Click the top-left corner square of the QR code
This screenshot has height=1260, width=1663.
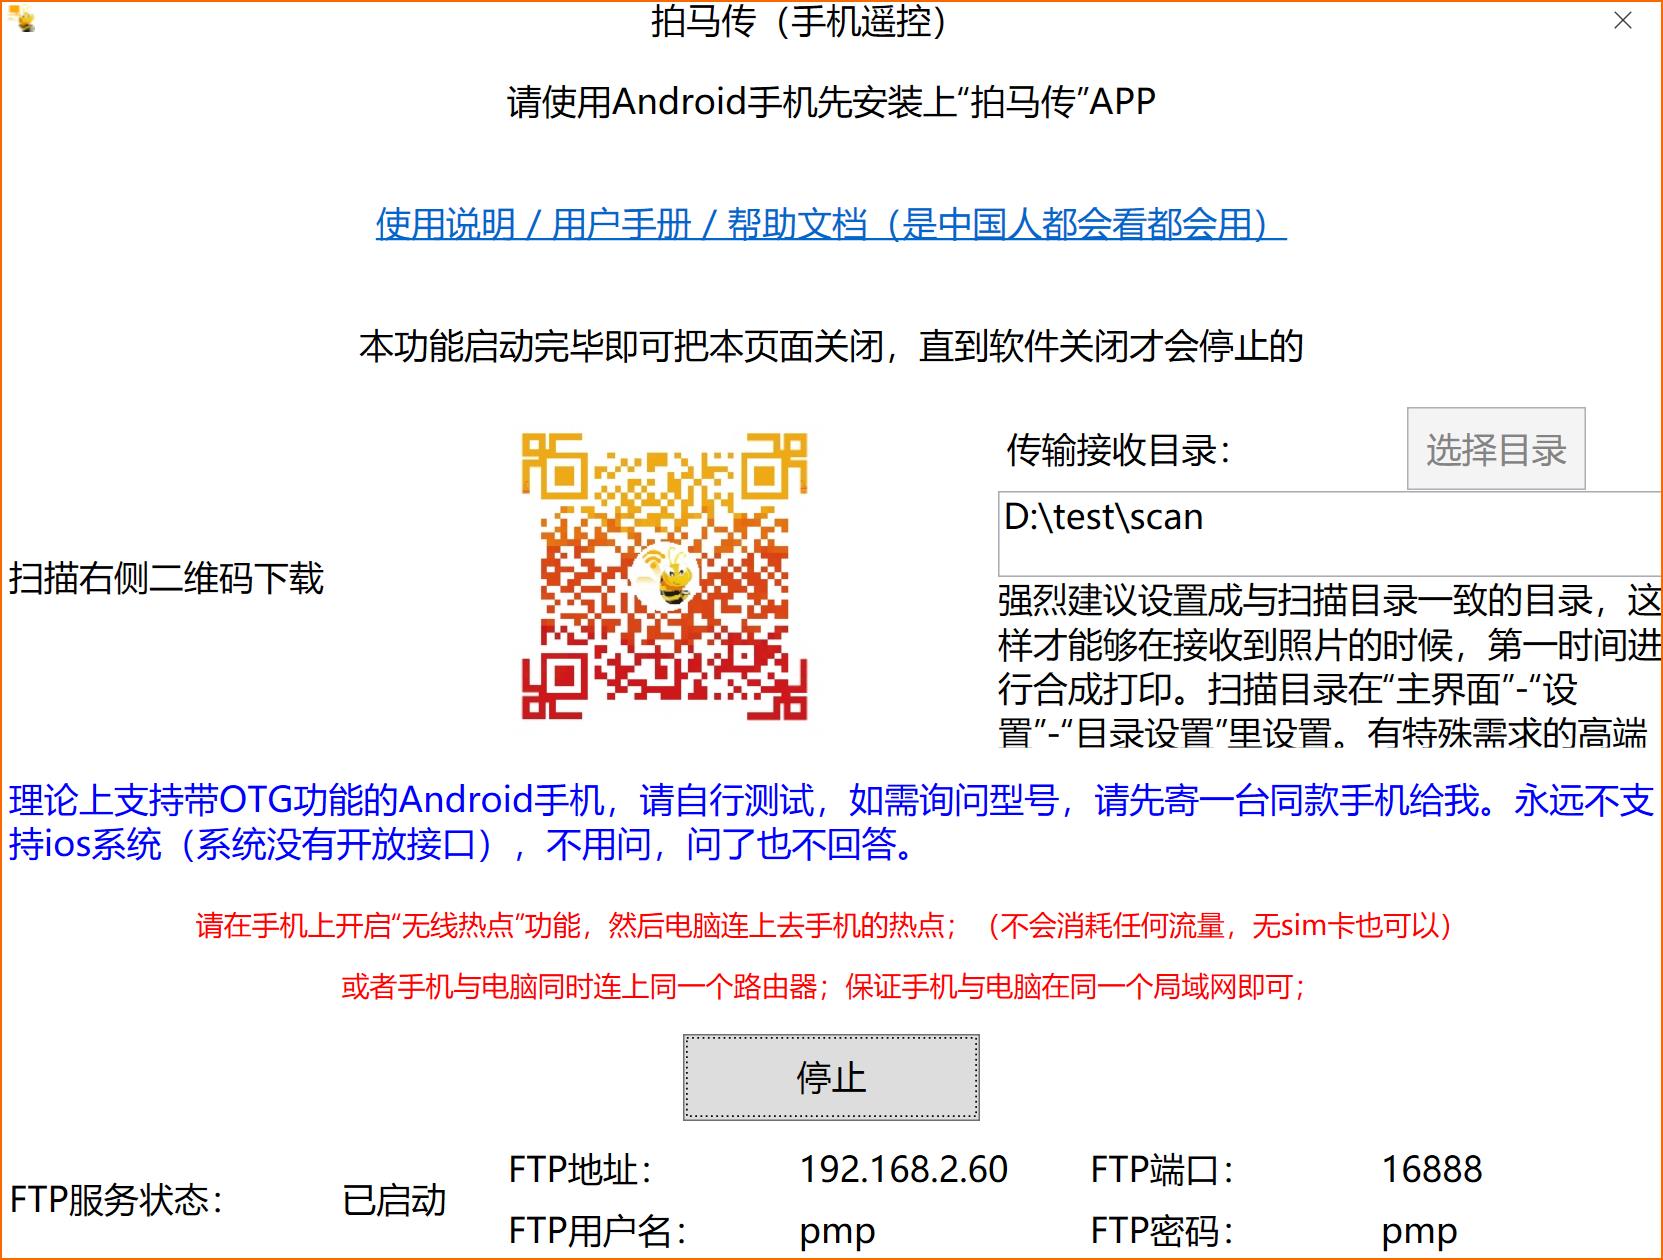tap(553, 465)
